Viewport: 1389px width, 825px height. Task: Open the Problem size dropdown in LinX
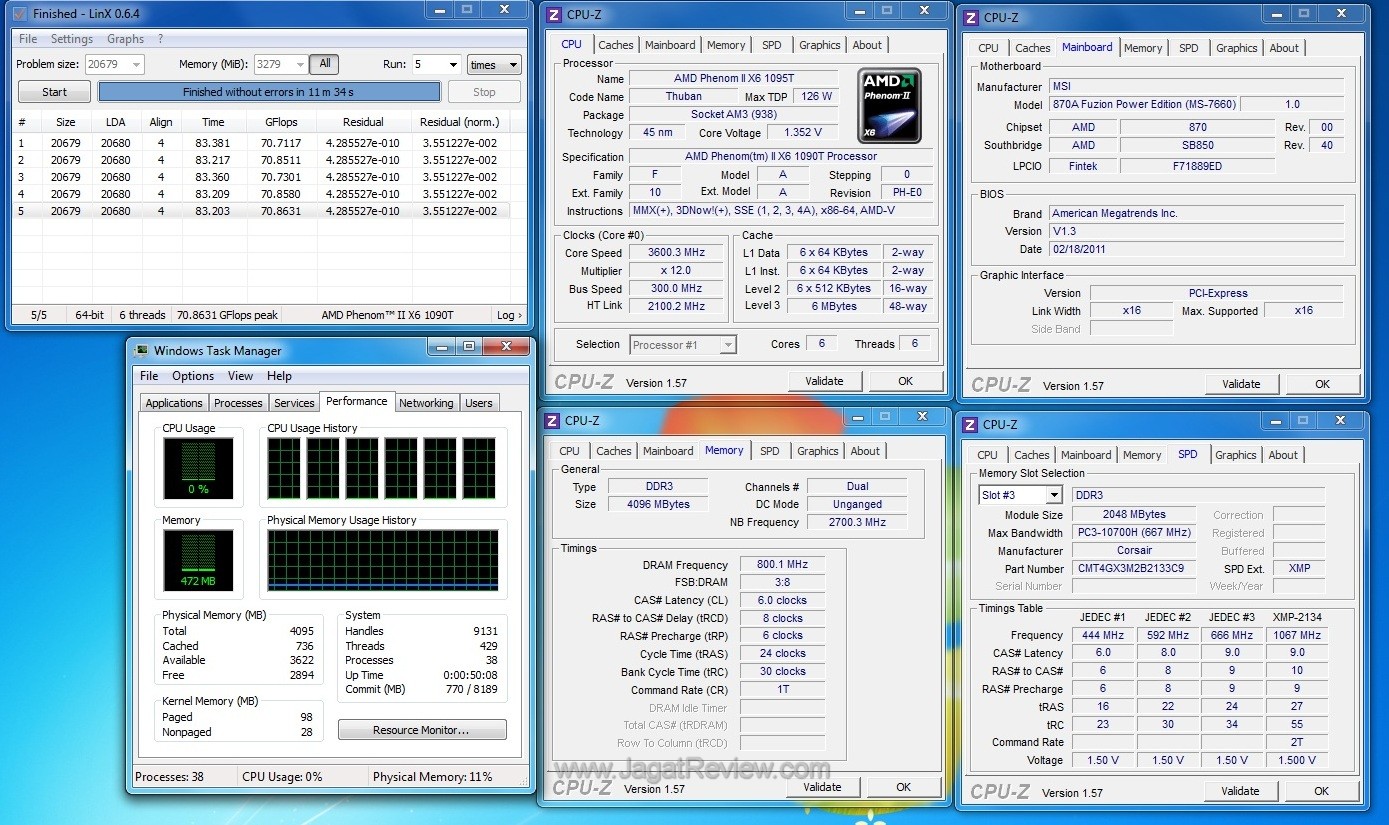(x=135, y=65)
